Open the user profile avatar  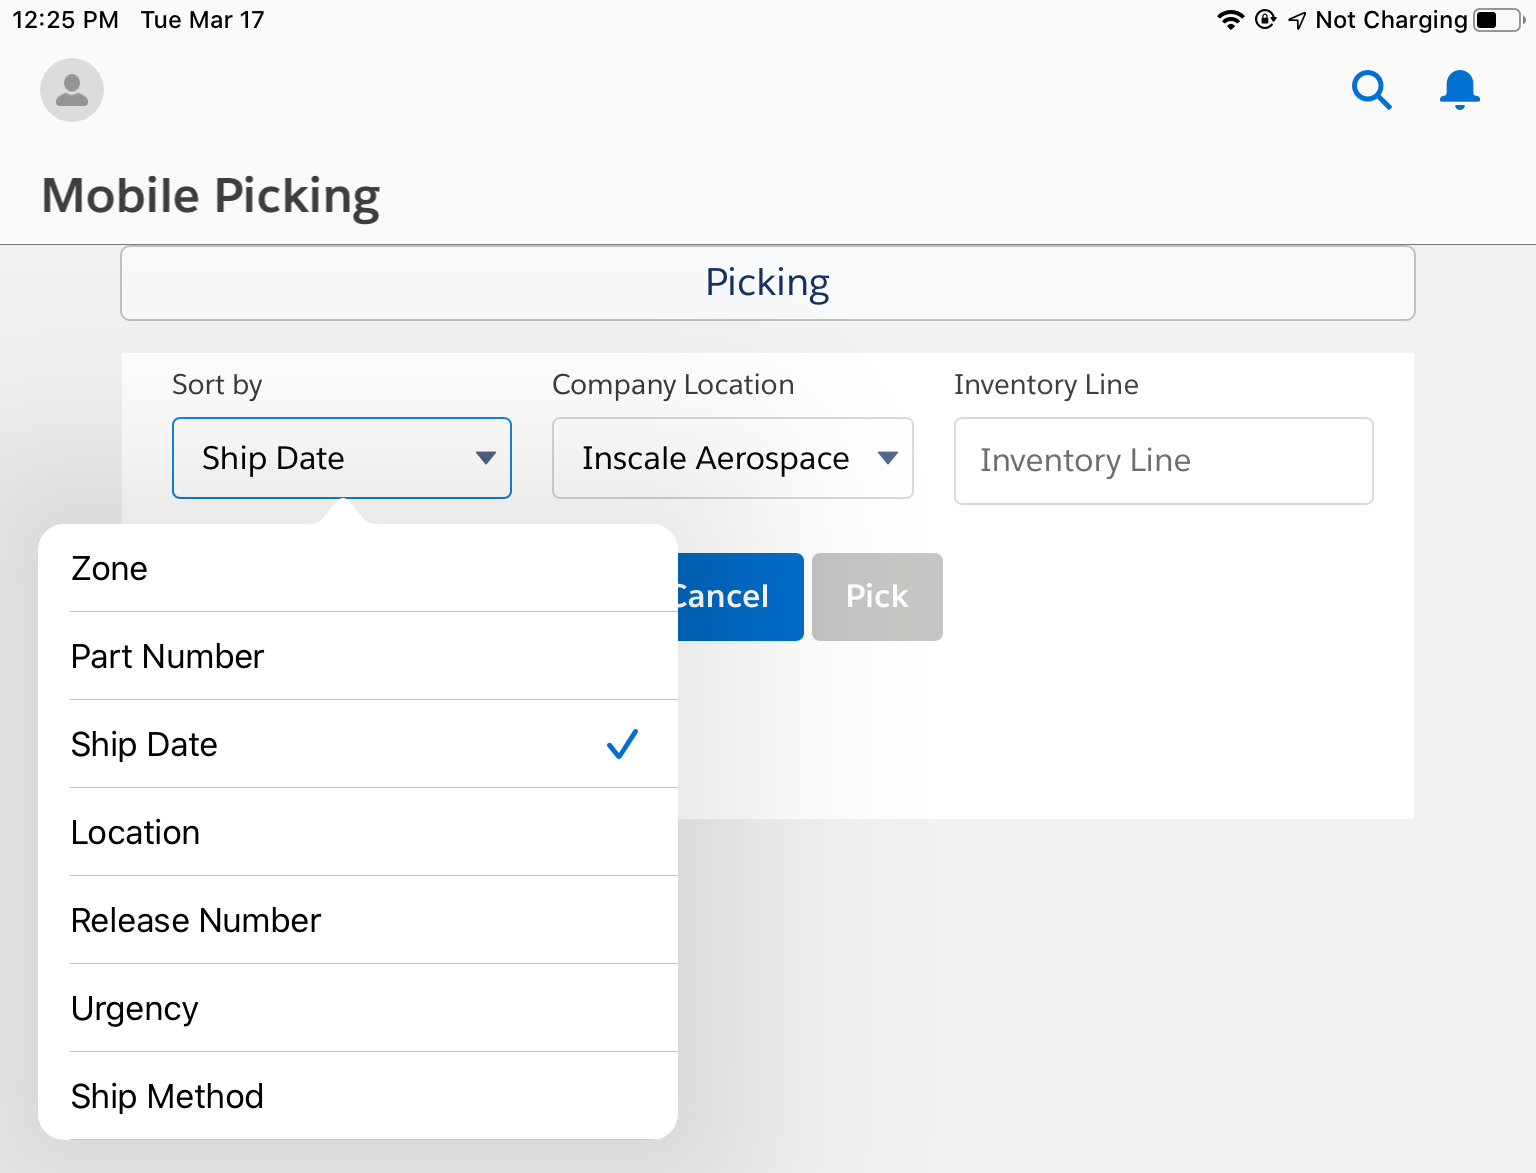[x=71, y=90]
